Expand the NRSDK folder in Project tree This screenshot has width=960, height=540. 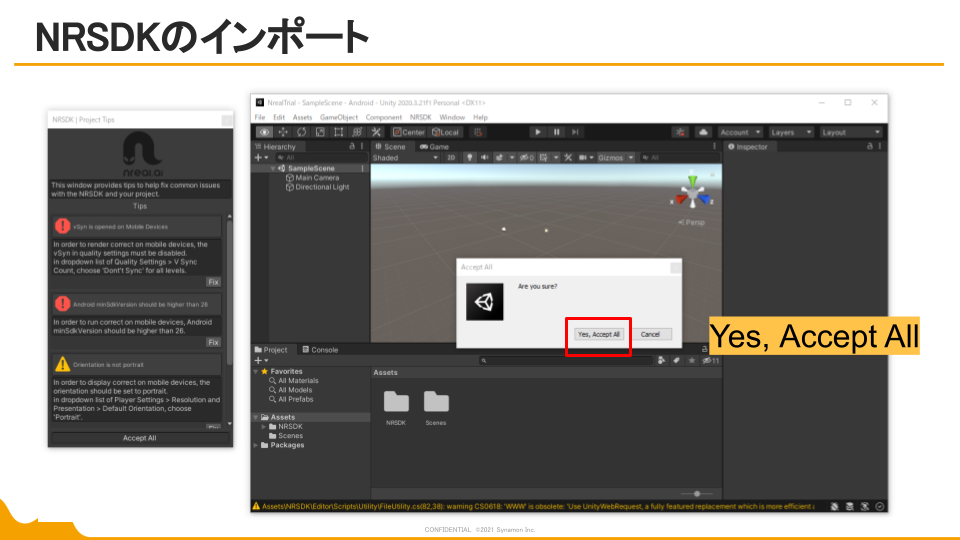(264, 427)
